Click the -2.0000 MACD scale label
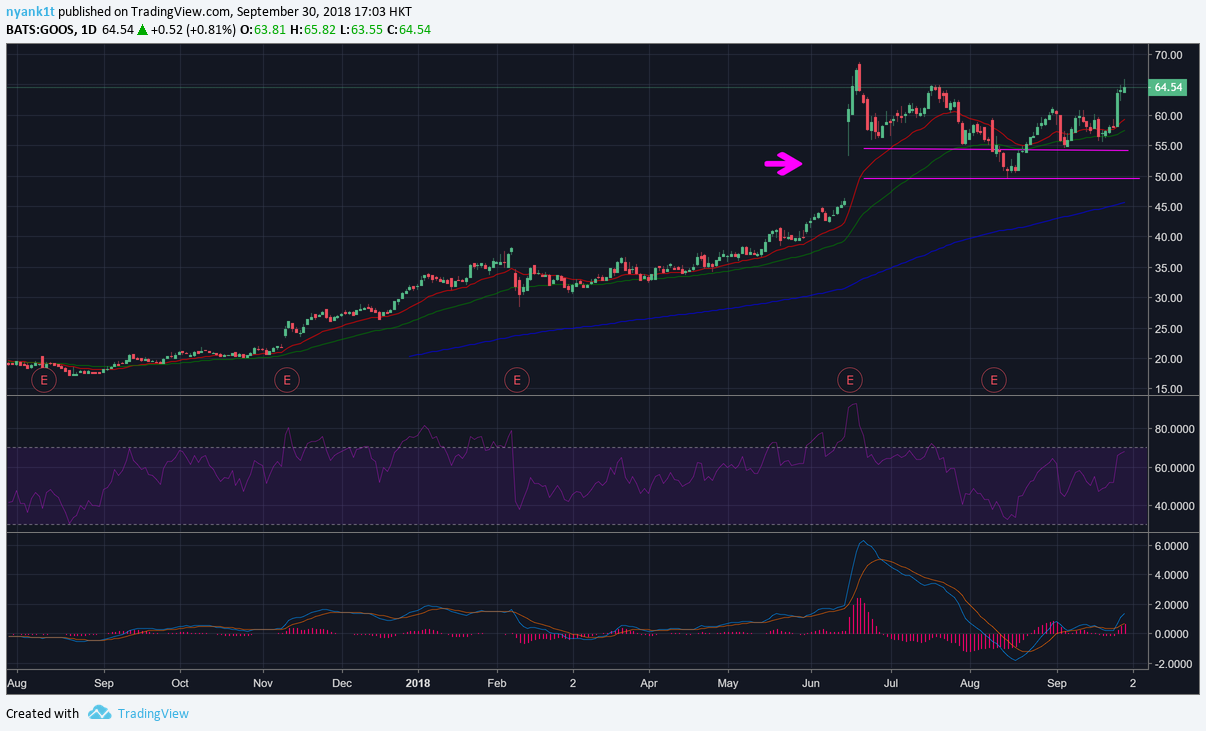Viewport: 1206px width, 731px height. pos(1173,664)
